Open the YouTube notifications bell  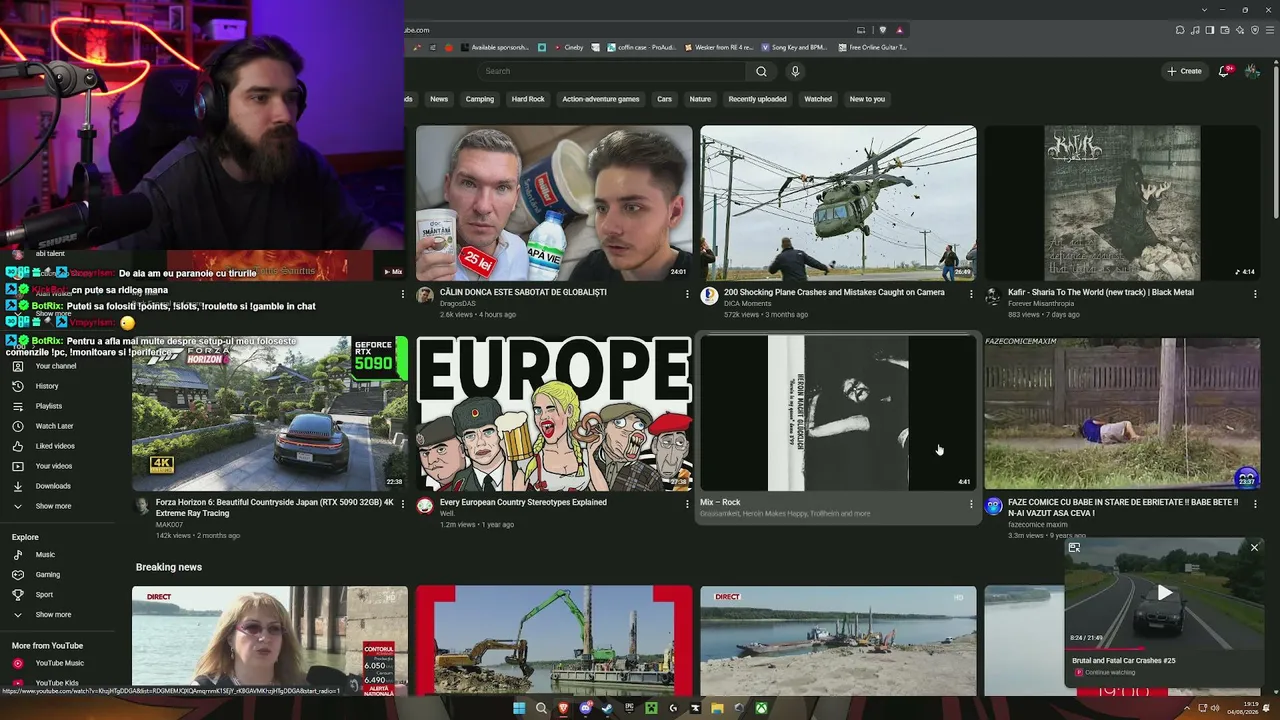tap(1224, 71)
